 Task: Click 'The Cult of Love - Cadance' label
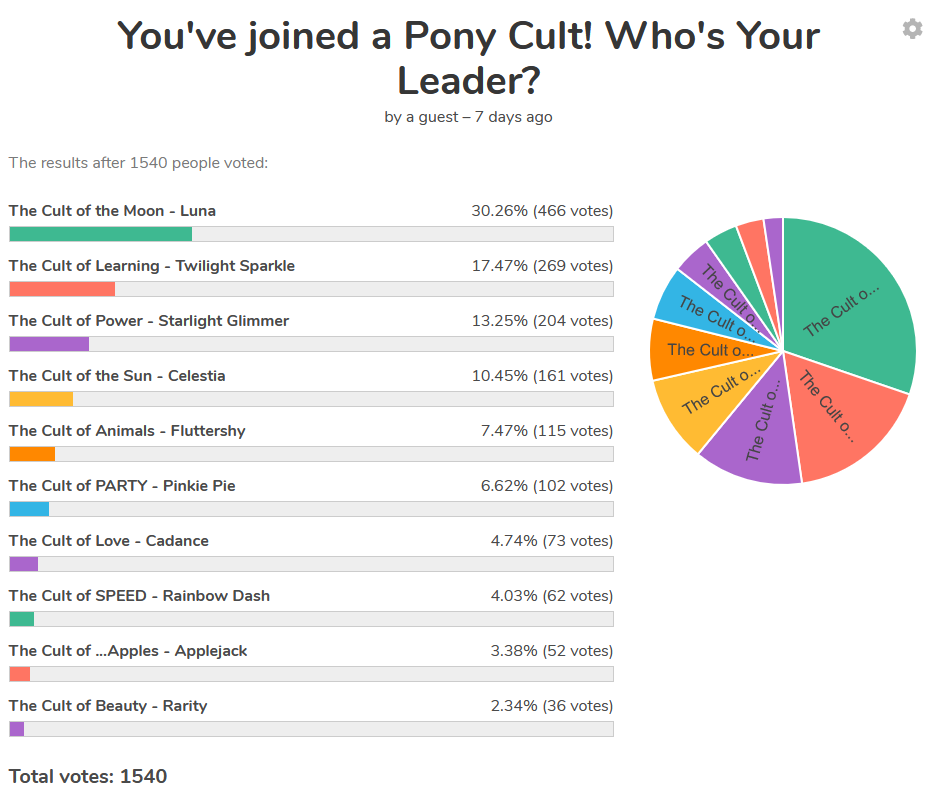click(x=109, y=541)
